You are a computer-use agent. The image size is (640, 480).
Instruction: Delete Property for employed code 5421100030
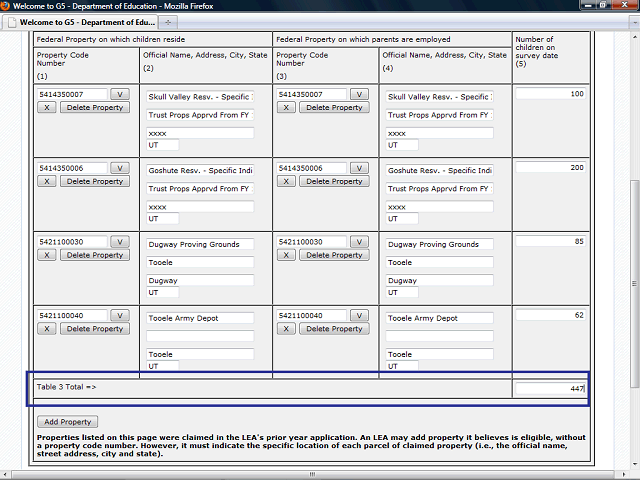334,255
